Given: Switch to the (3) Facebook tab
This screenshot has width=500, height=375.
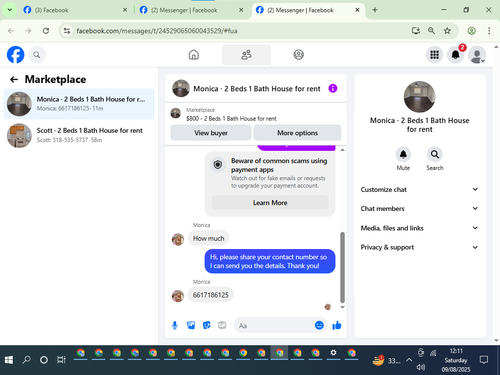Looking at the screenshot, I should pyautogui.click(x=75, y=10).
